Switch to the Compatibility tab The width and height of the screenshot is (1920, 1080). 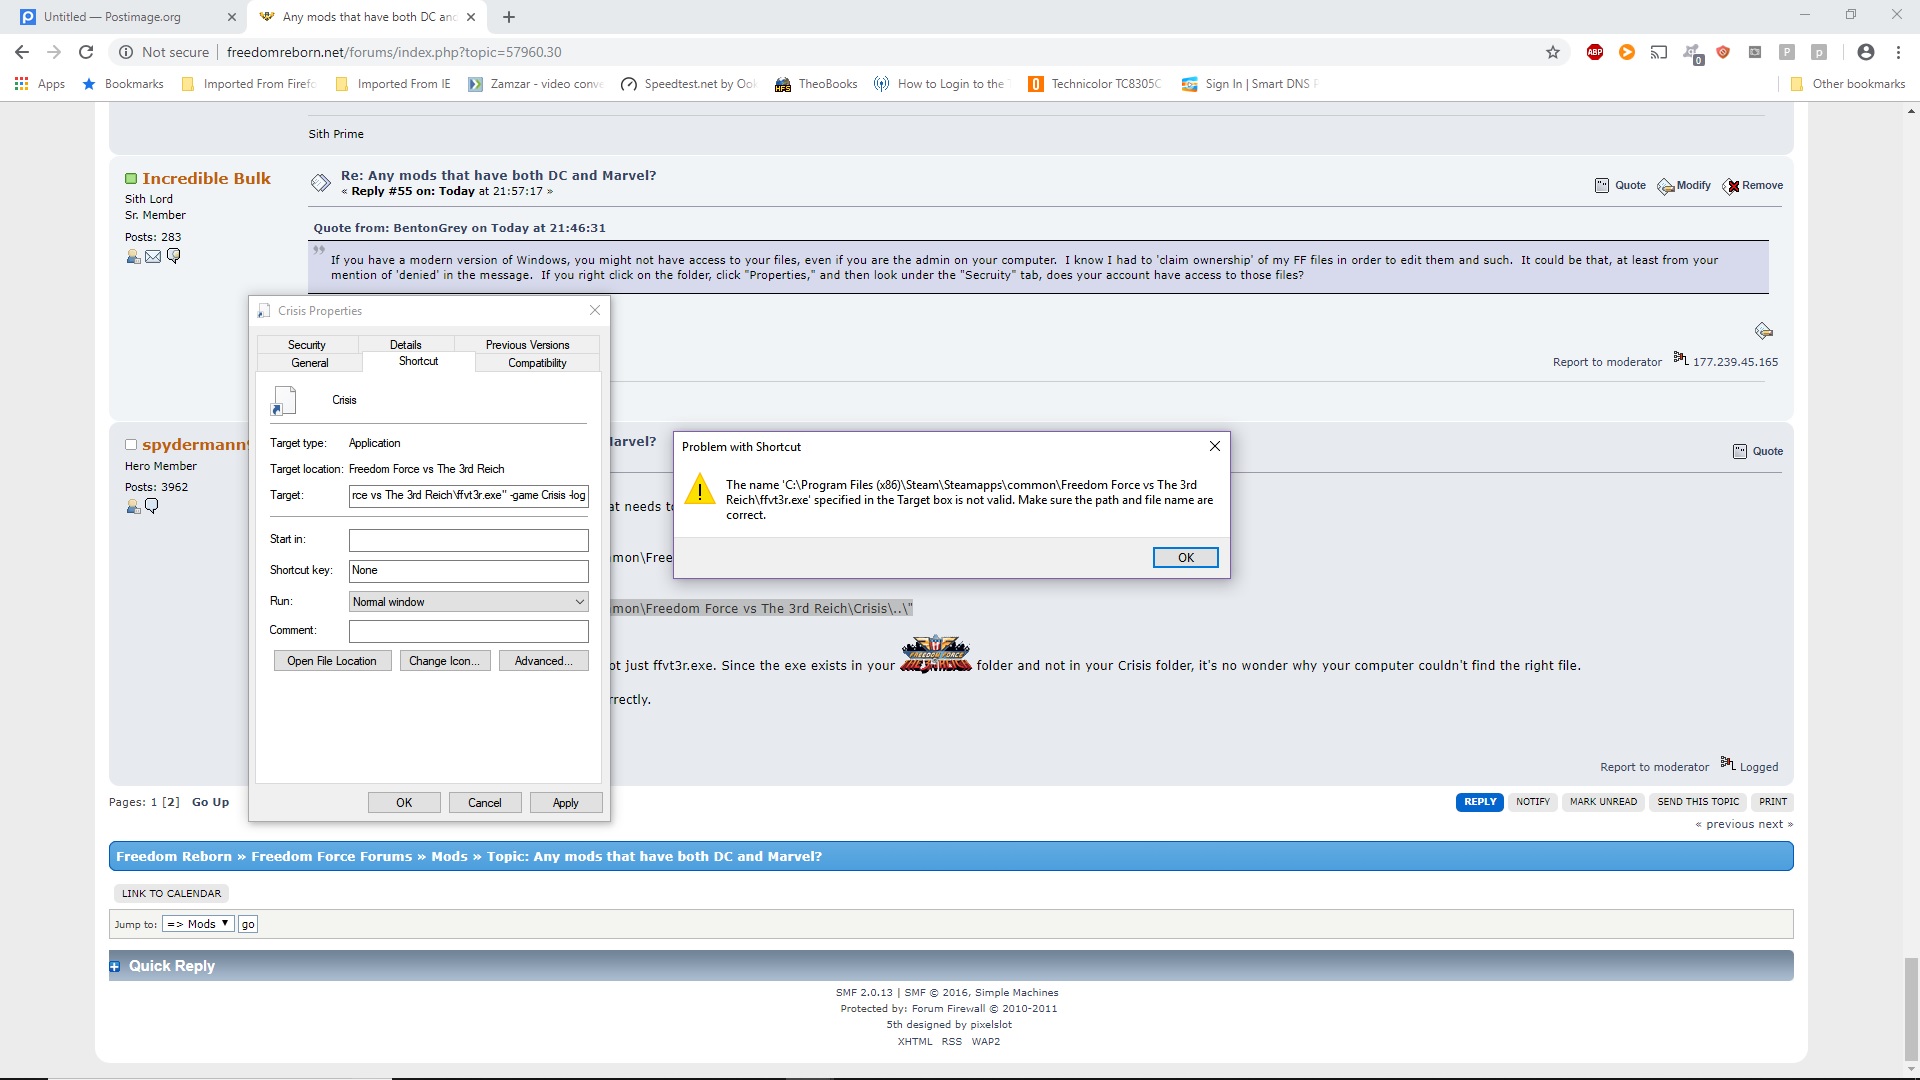point(538,363)
